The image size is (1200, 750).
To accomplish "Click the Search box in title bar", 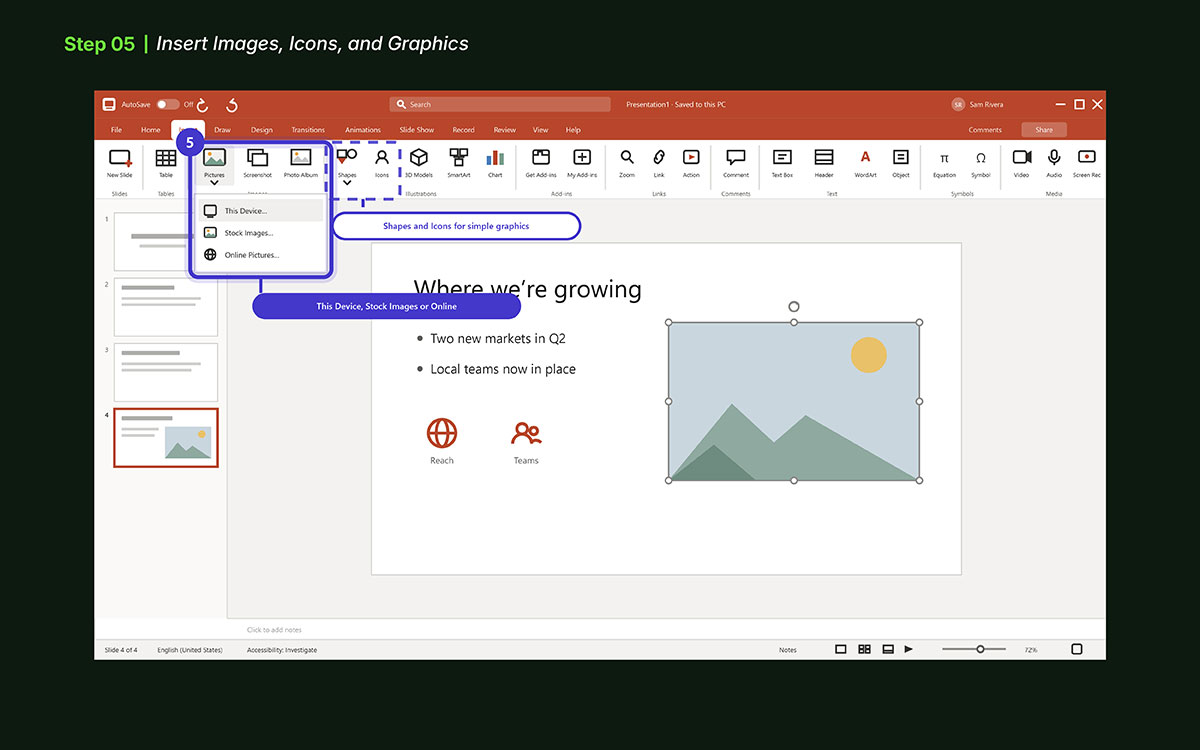I will point(500,104).
